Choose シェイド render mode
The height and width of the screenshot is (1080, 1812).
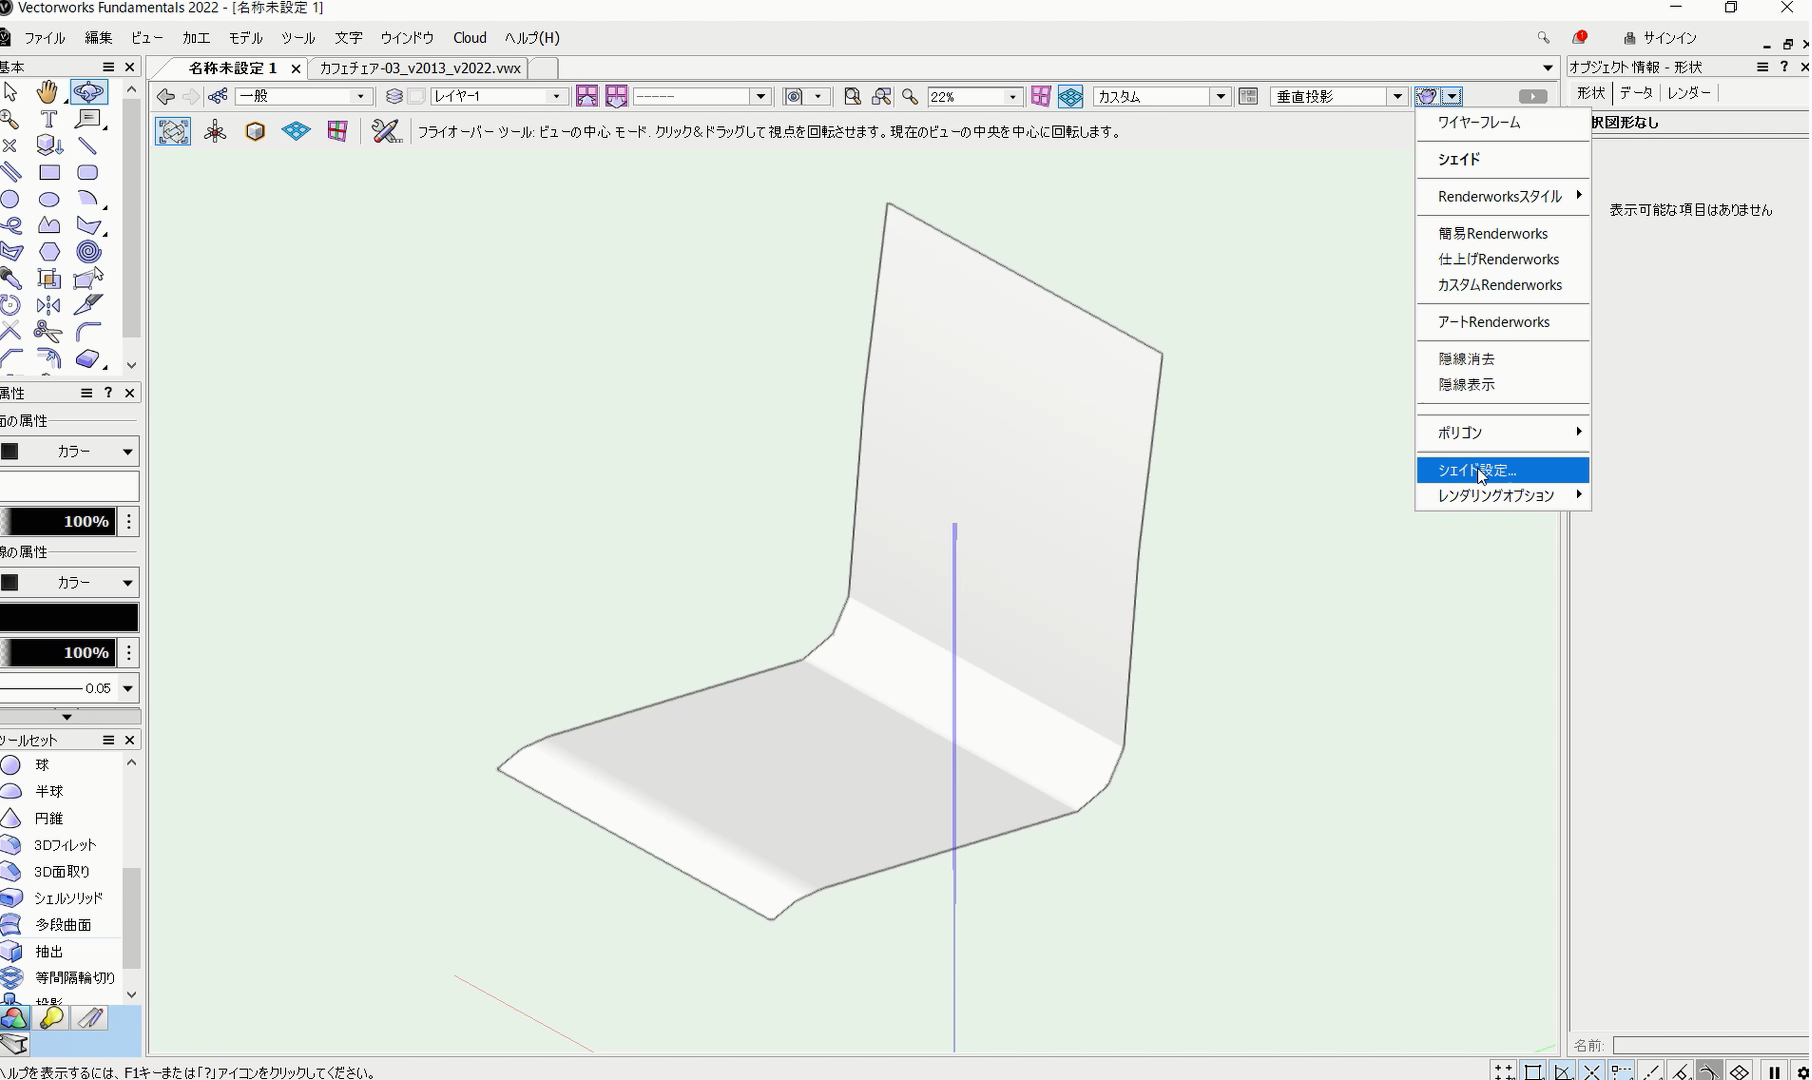(1503, 159)
